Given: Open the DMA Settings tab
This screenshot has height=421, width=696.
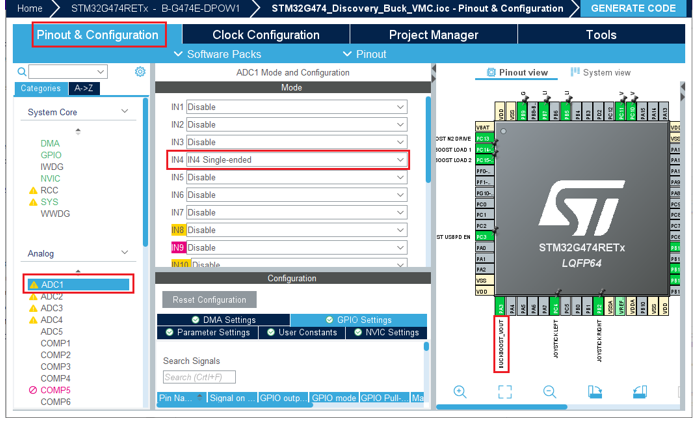Looking at the screenshot, I should coord(224,320).
